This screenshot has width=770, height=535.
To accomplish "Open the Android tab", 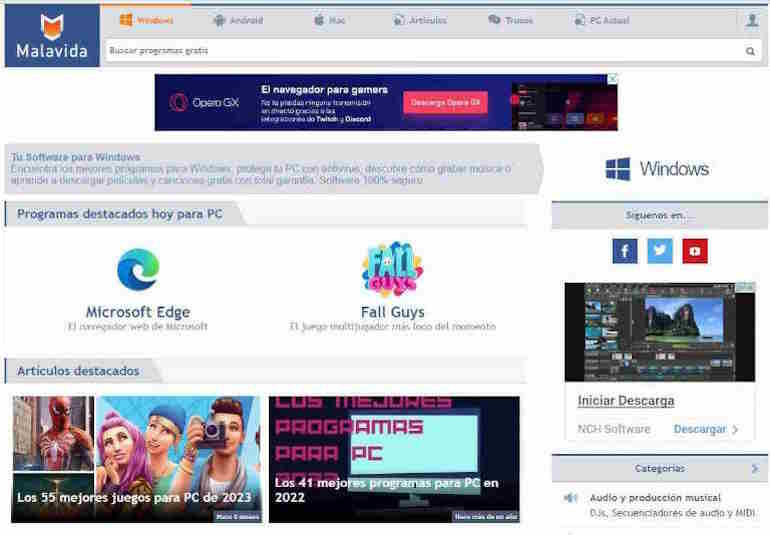I will pyautogui.click(x=239, y=20).
